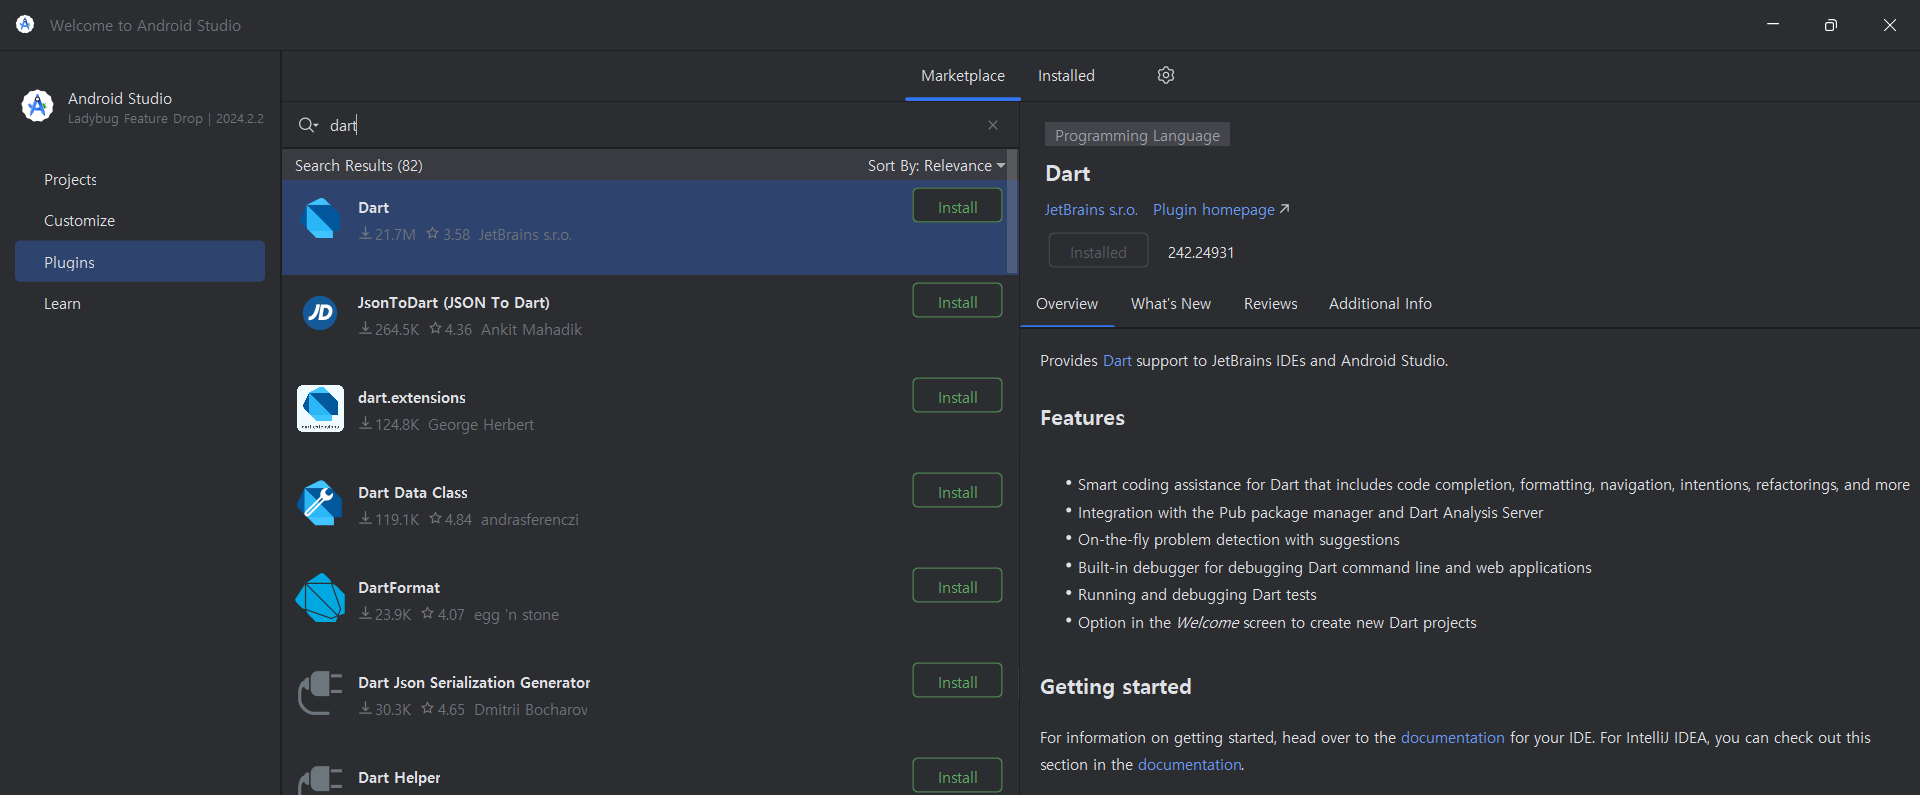Select Plugins in the sidebar

coord(140,262)
